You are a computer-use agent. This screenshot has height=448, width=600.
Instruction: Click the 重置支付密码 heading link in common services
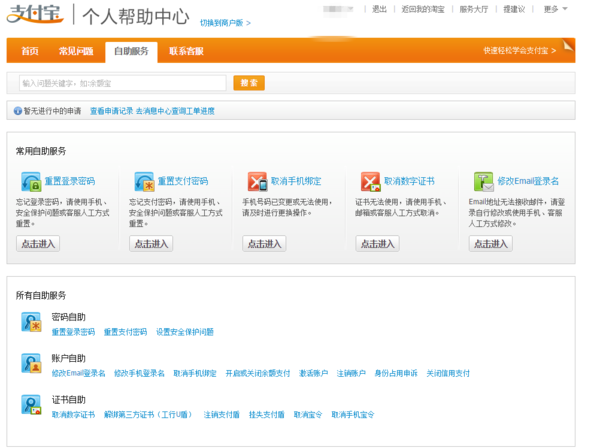point(183,181)
